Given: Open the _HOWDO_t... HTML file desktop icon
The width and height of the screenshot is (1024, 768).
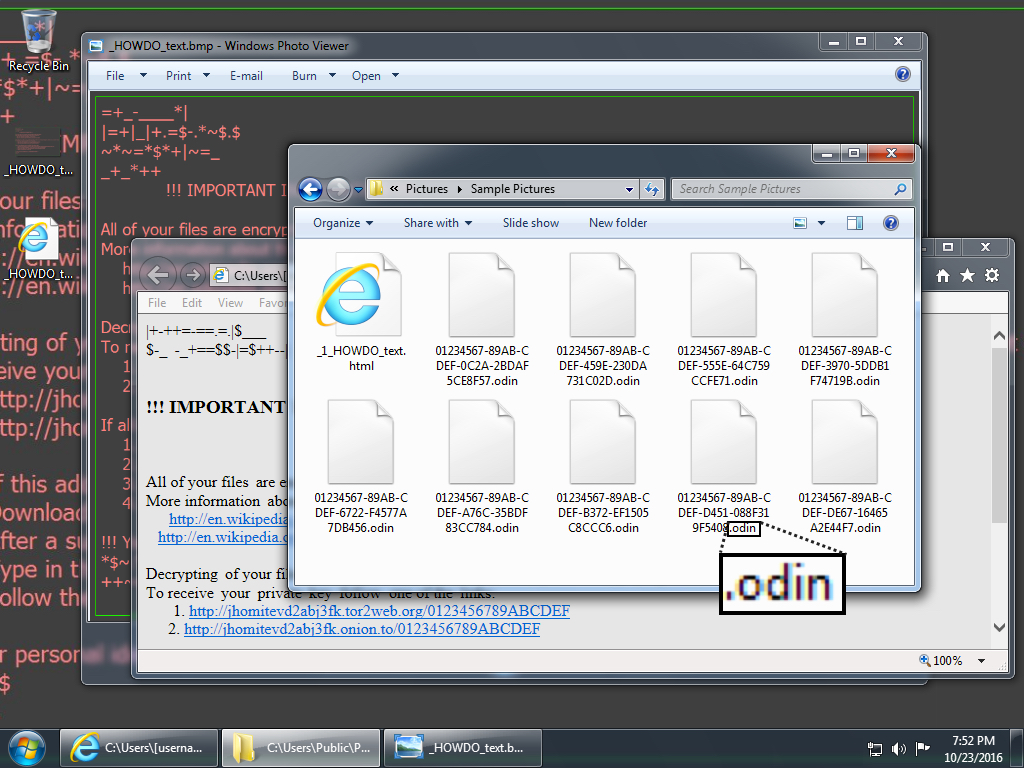Looking at the screenshot, I should click(x=38, y=249).
